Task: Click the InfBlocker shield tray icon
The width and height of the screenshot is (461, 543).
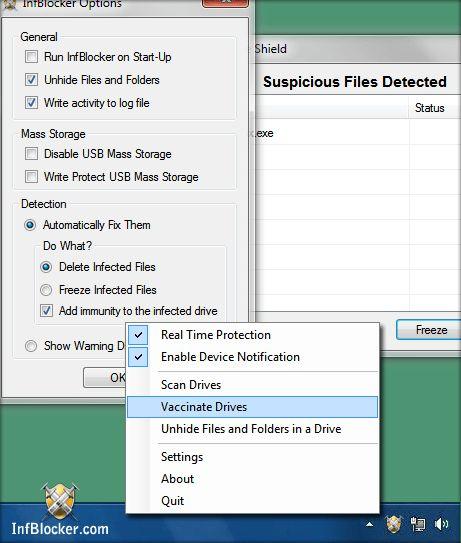Action: [x=394, y=524]
